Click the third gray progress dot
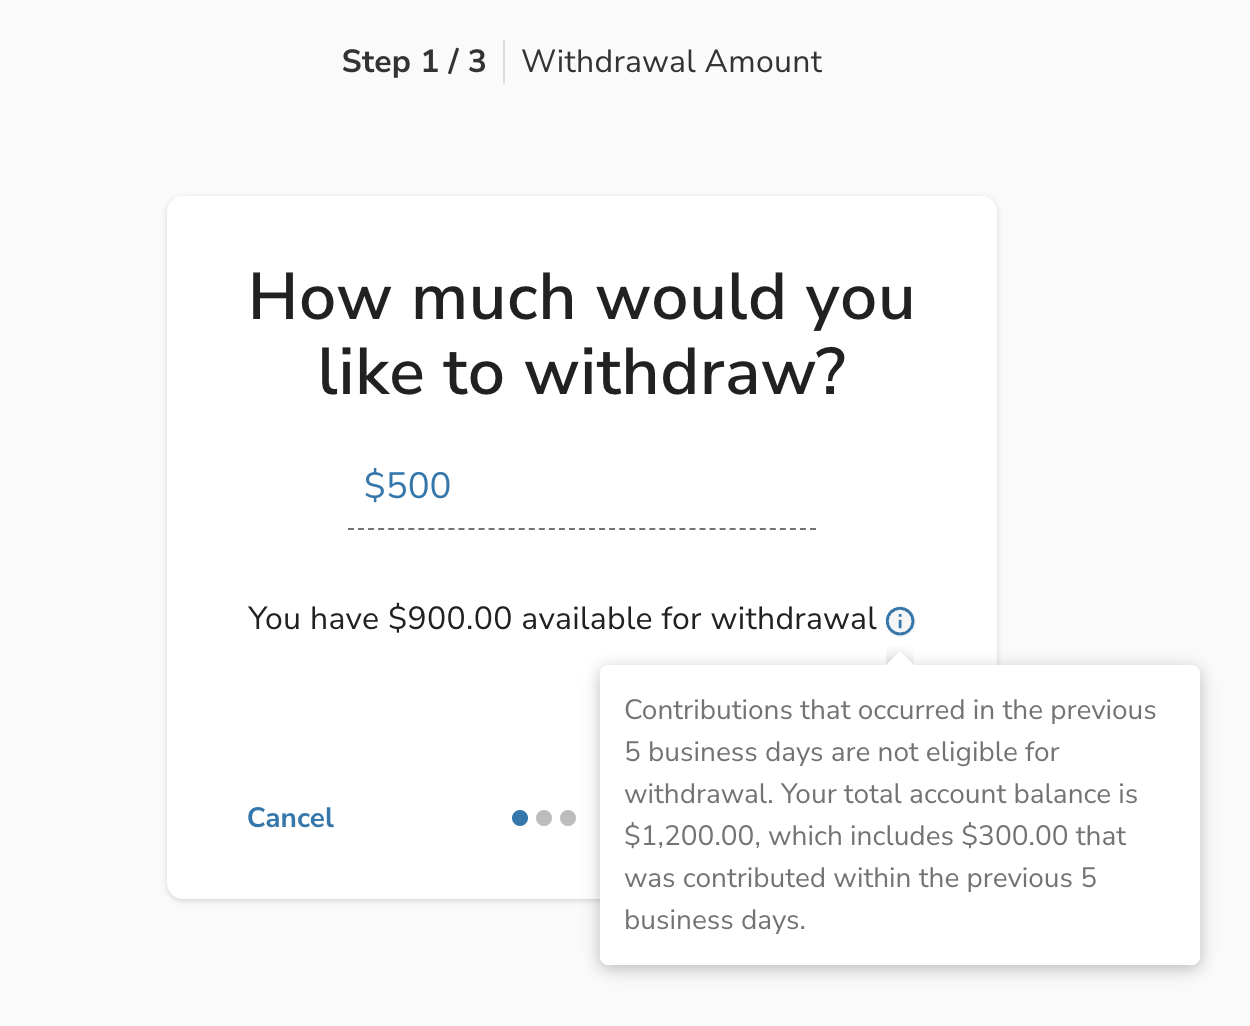1250x1026 pixels. coord(568,817)
